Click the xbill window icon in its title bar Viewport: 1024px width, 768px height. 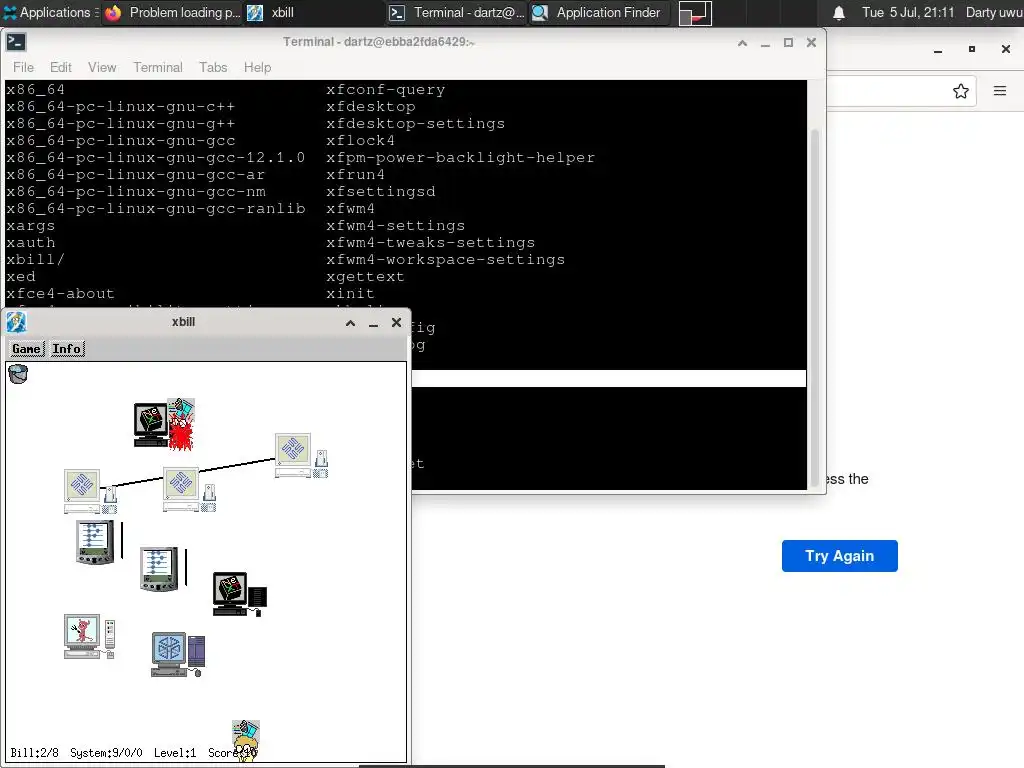pyautogui.click(x=16, y=322)
